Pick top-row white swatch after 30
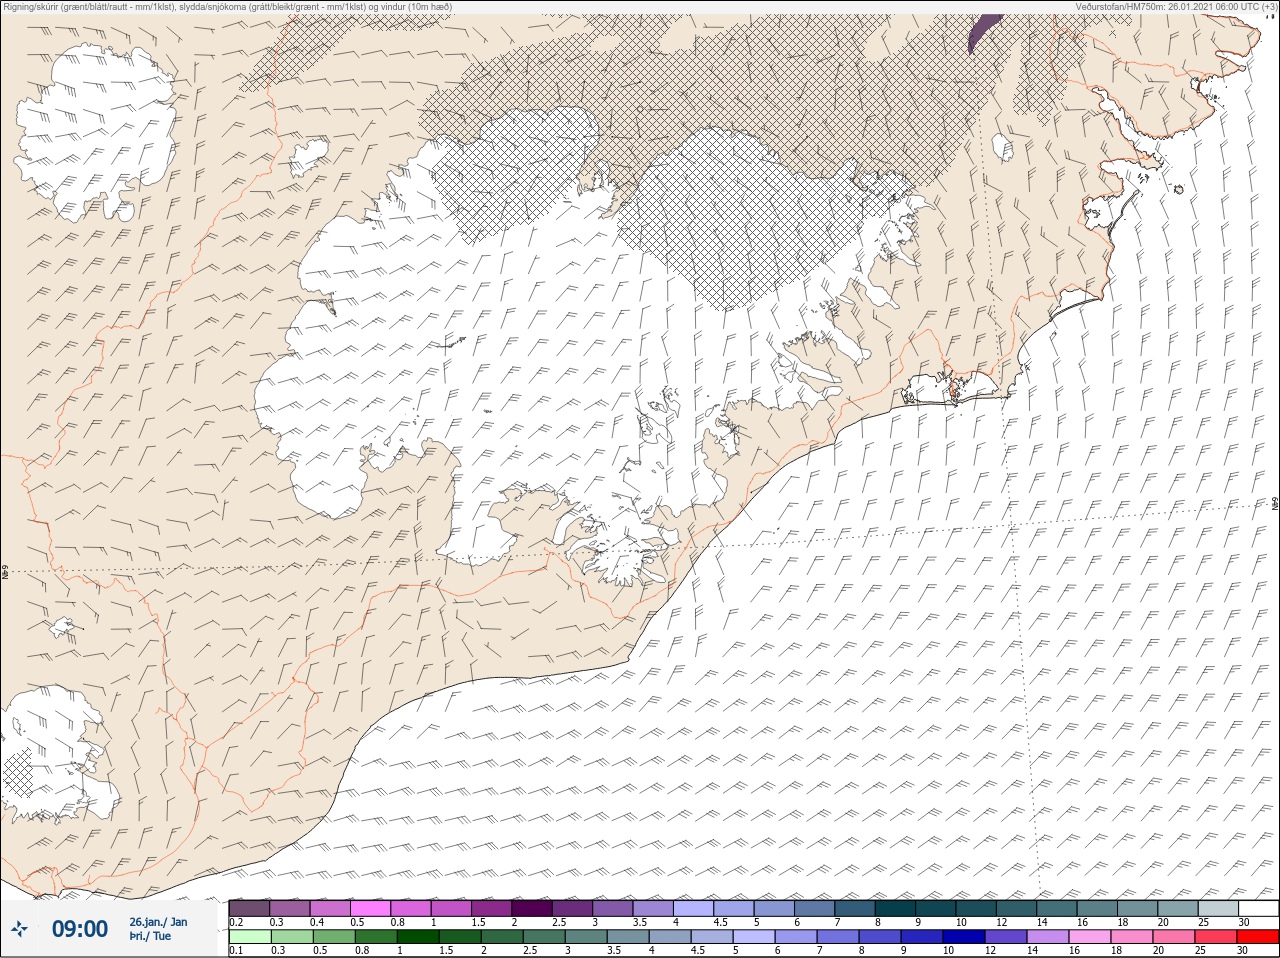Image resolution: width=1280 pixels, height=958 pixels. [x=1259, y=908]
